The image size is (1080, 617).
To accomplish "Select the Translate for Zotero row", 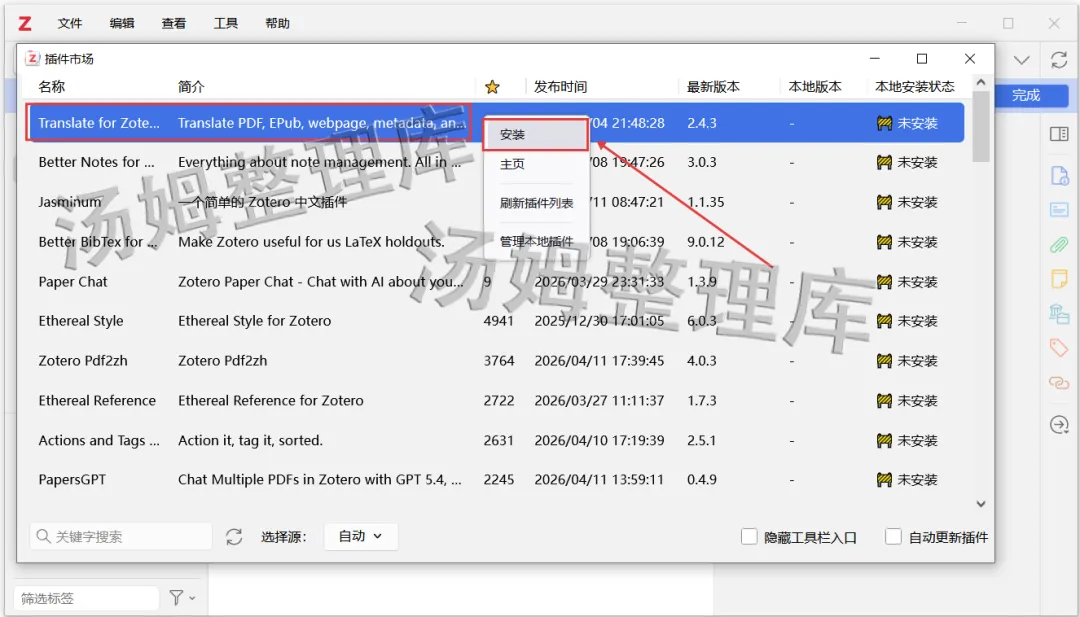I will [x=494, y=123].
